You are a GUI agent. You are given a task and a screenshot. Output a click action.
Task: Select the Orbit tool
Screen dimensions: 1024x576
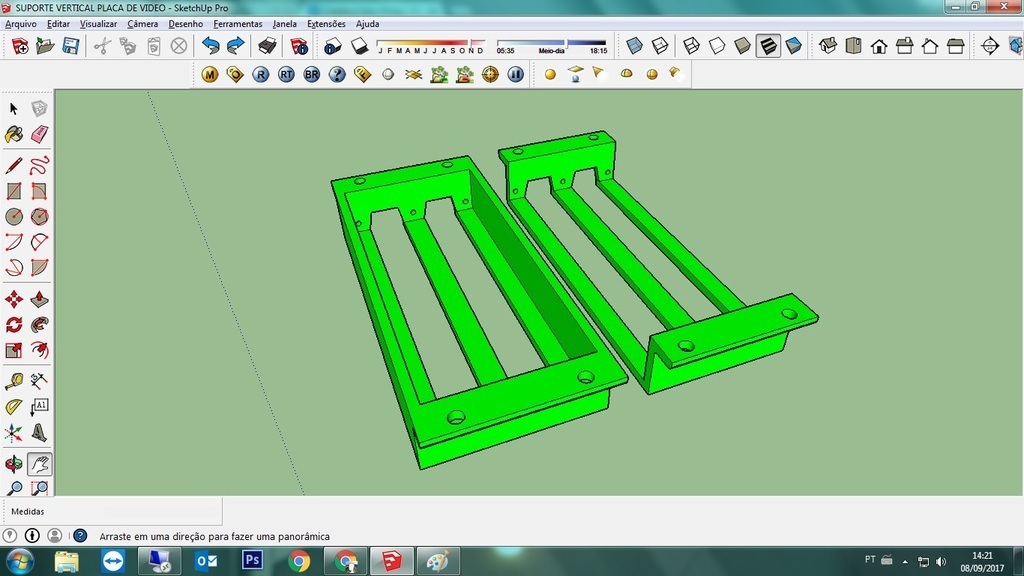tap(14, 462)
